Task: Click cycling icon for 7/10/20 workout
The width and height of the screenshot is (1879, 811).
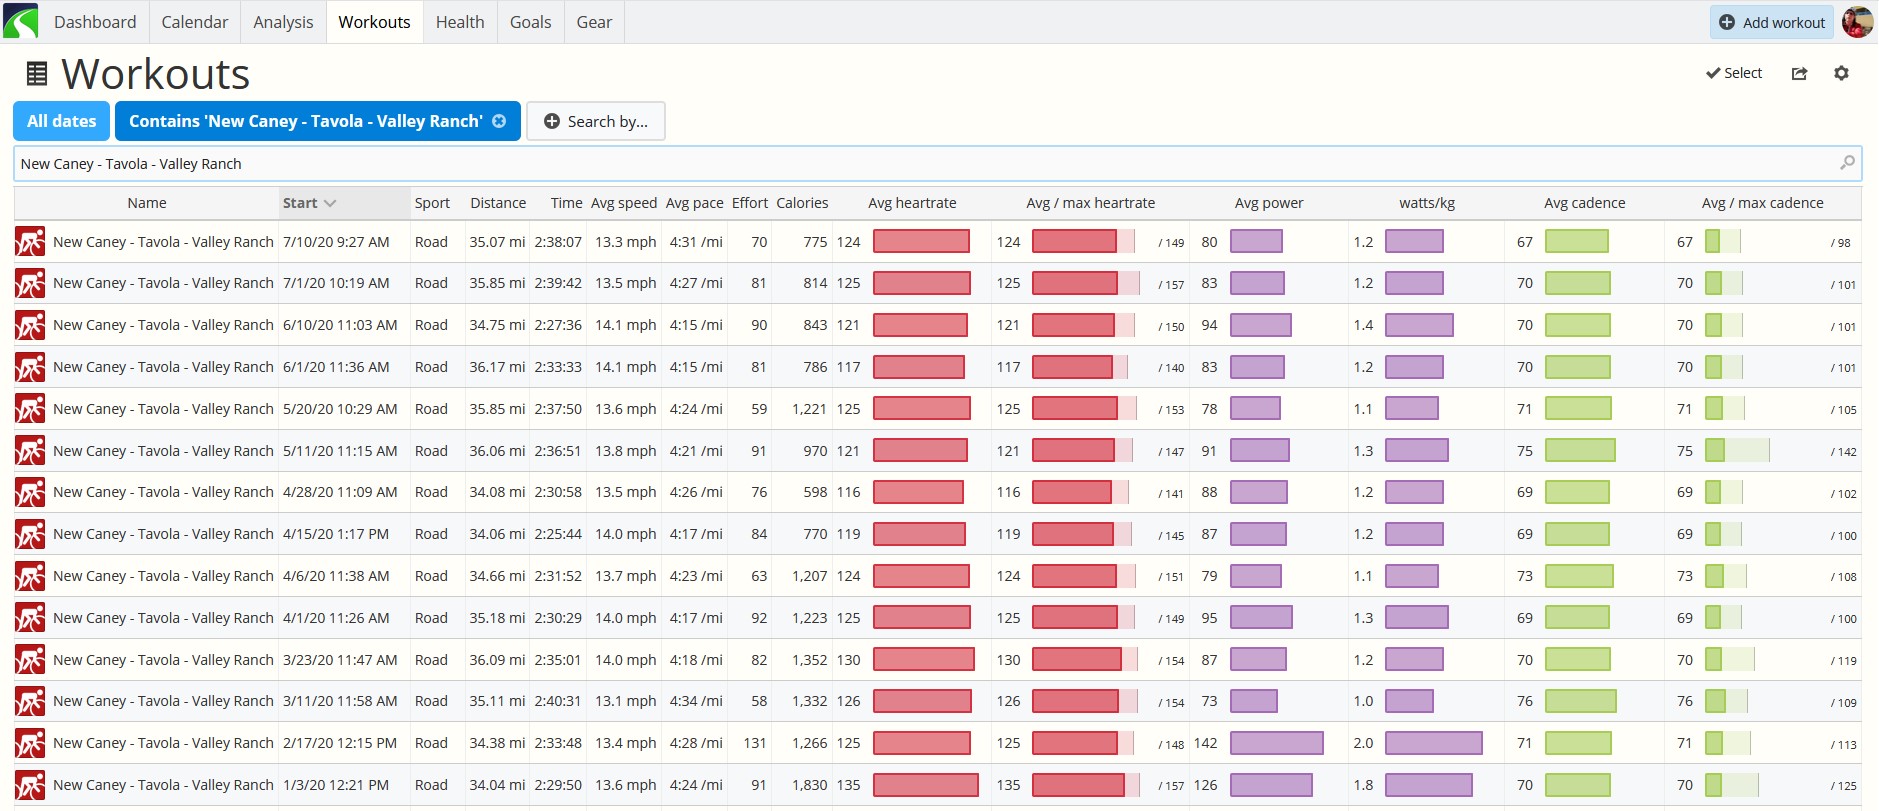Action: [x=30, y=242]
